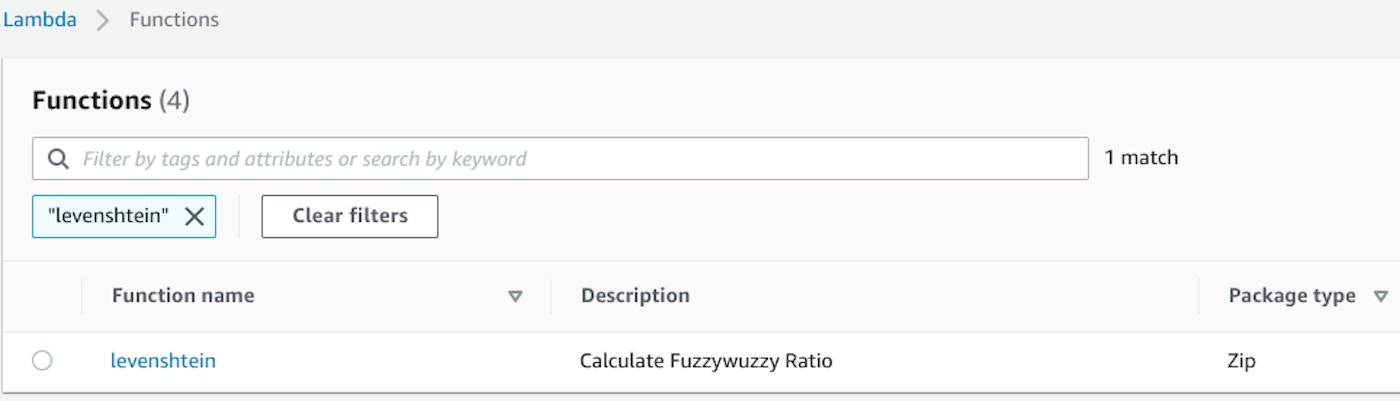Viewport: 1400px width, 401px height.
Task: Click the "levenshtein" filter token text
Action: 108,216
